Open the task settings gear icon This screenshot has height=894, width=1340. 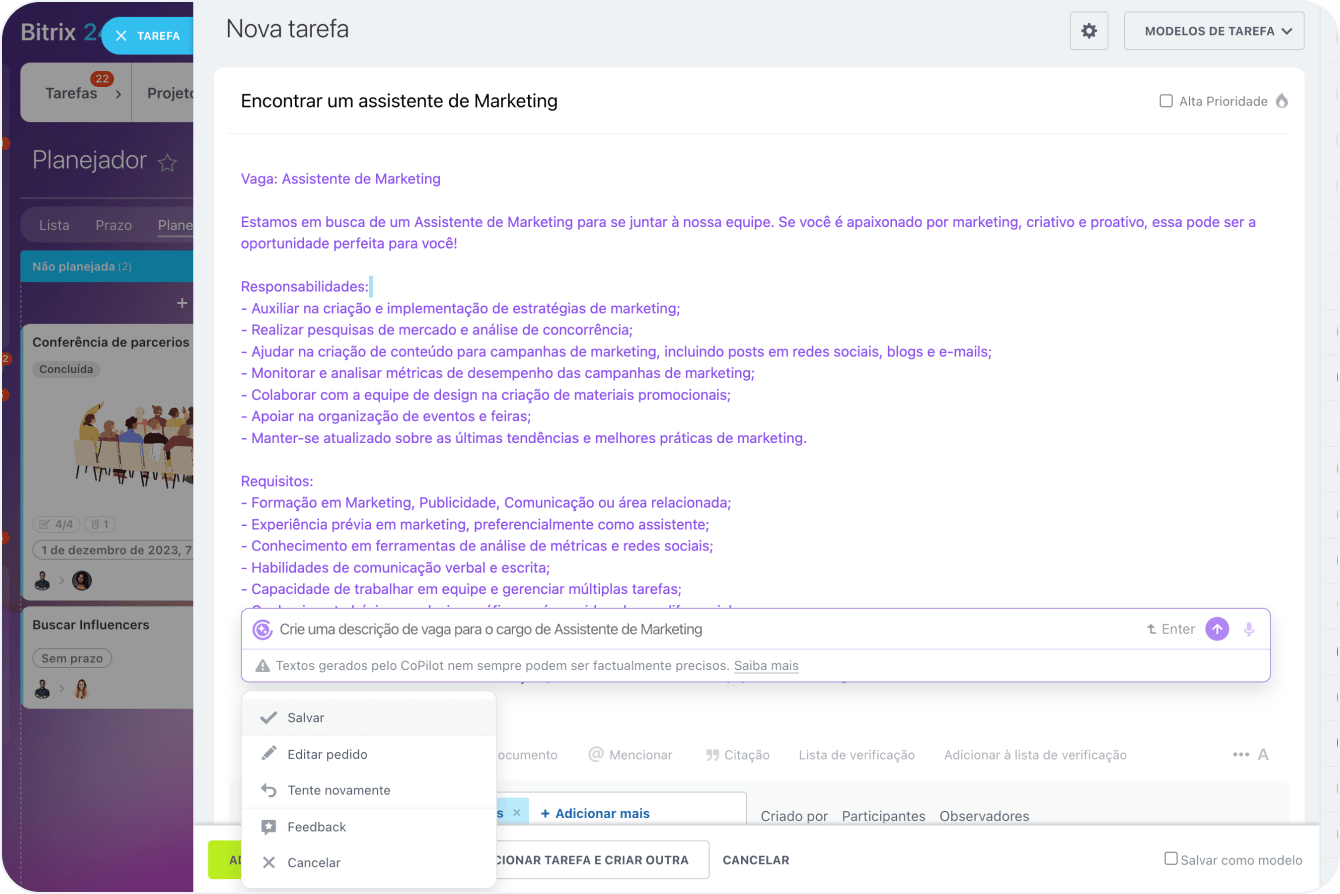click(x=1089, y=31)
